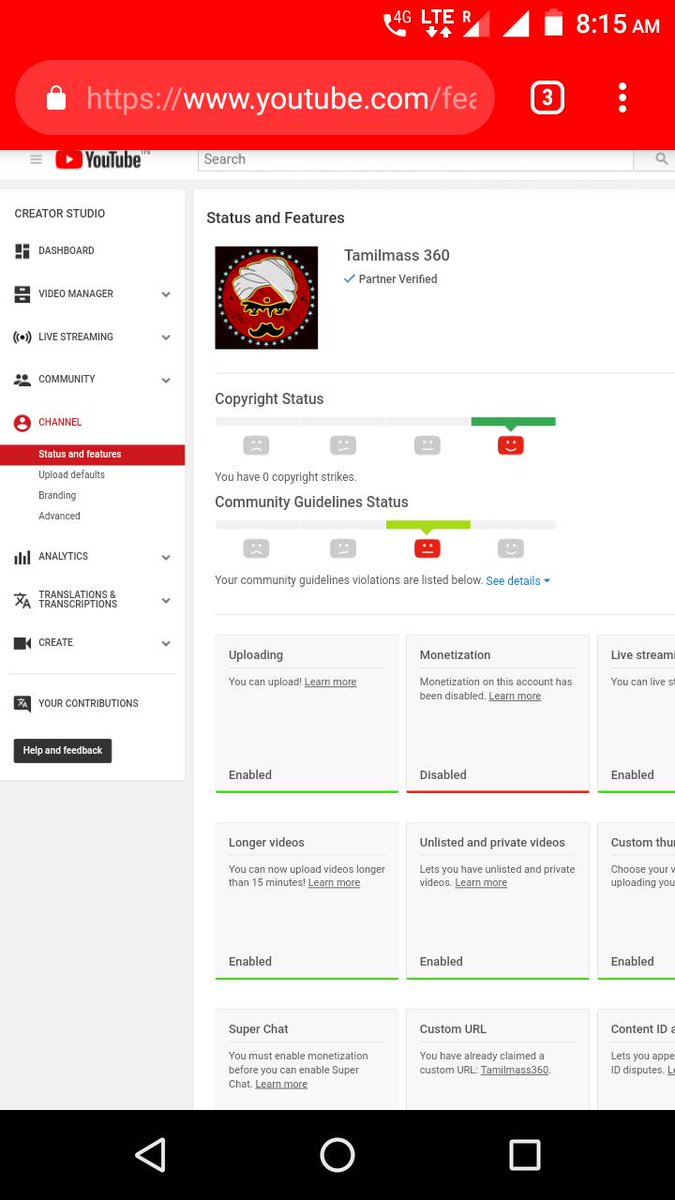Viewport: 675px width, 1200px height.
Task: Click Learn more under Super Chat
Action: 281,1084
